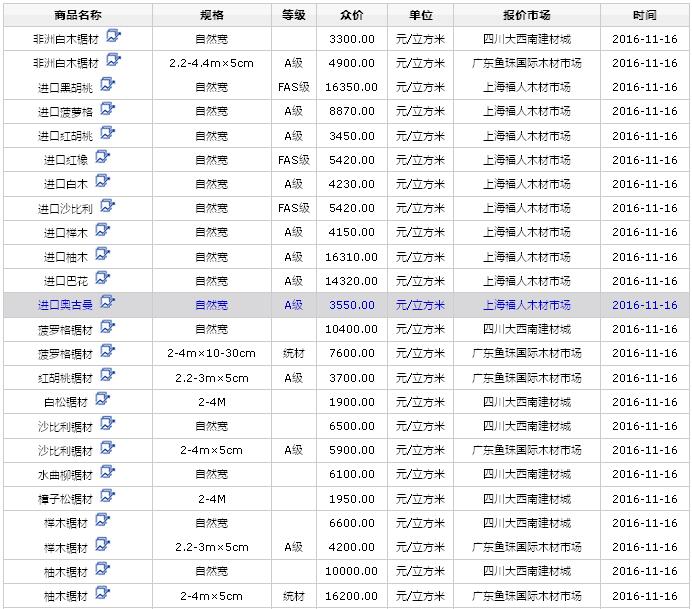692x609 pixels.
Task: Open the chart icon next to 进口红橡
Action: [x=102, y=158]
